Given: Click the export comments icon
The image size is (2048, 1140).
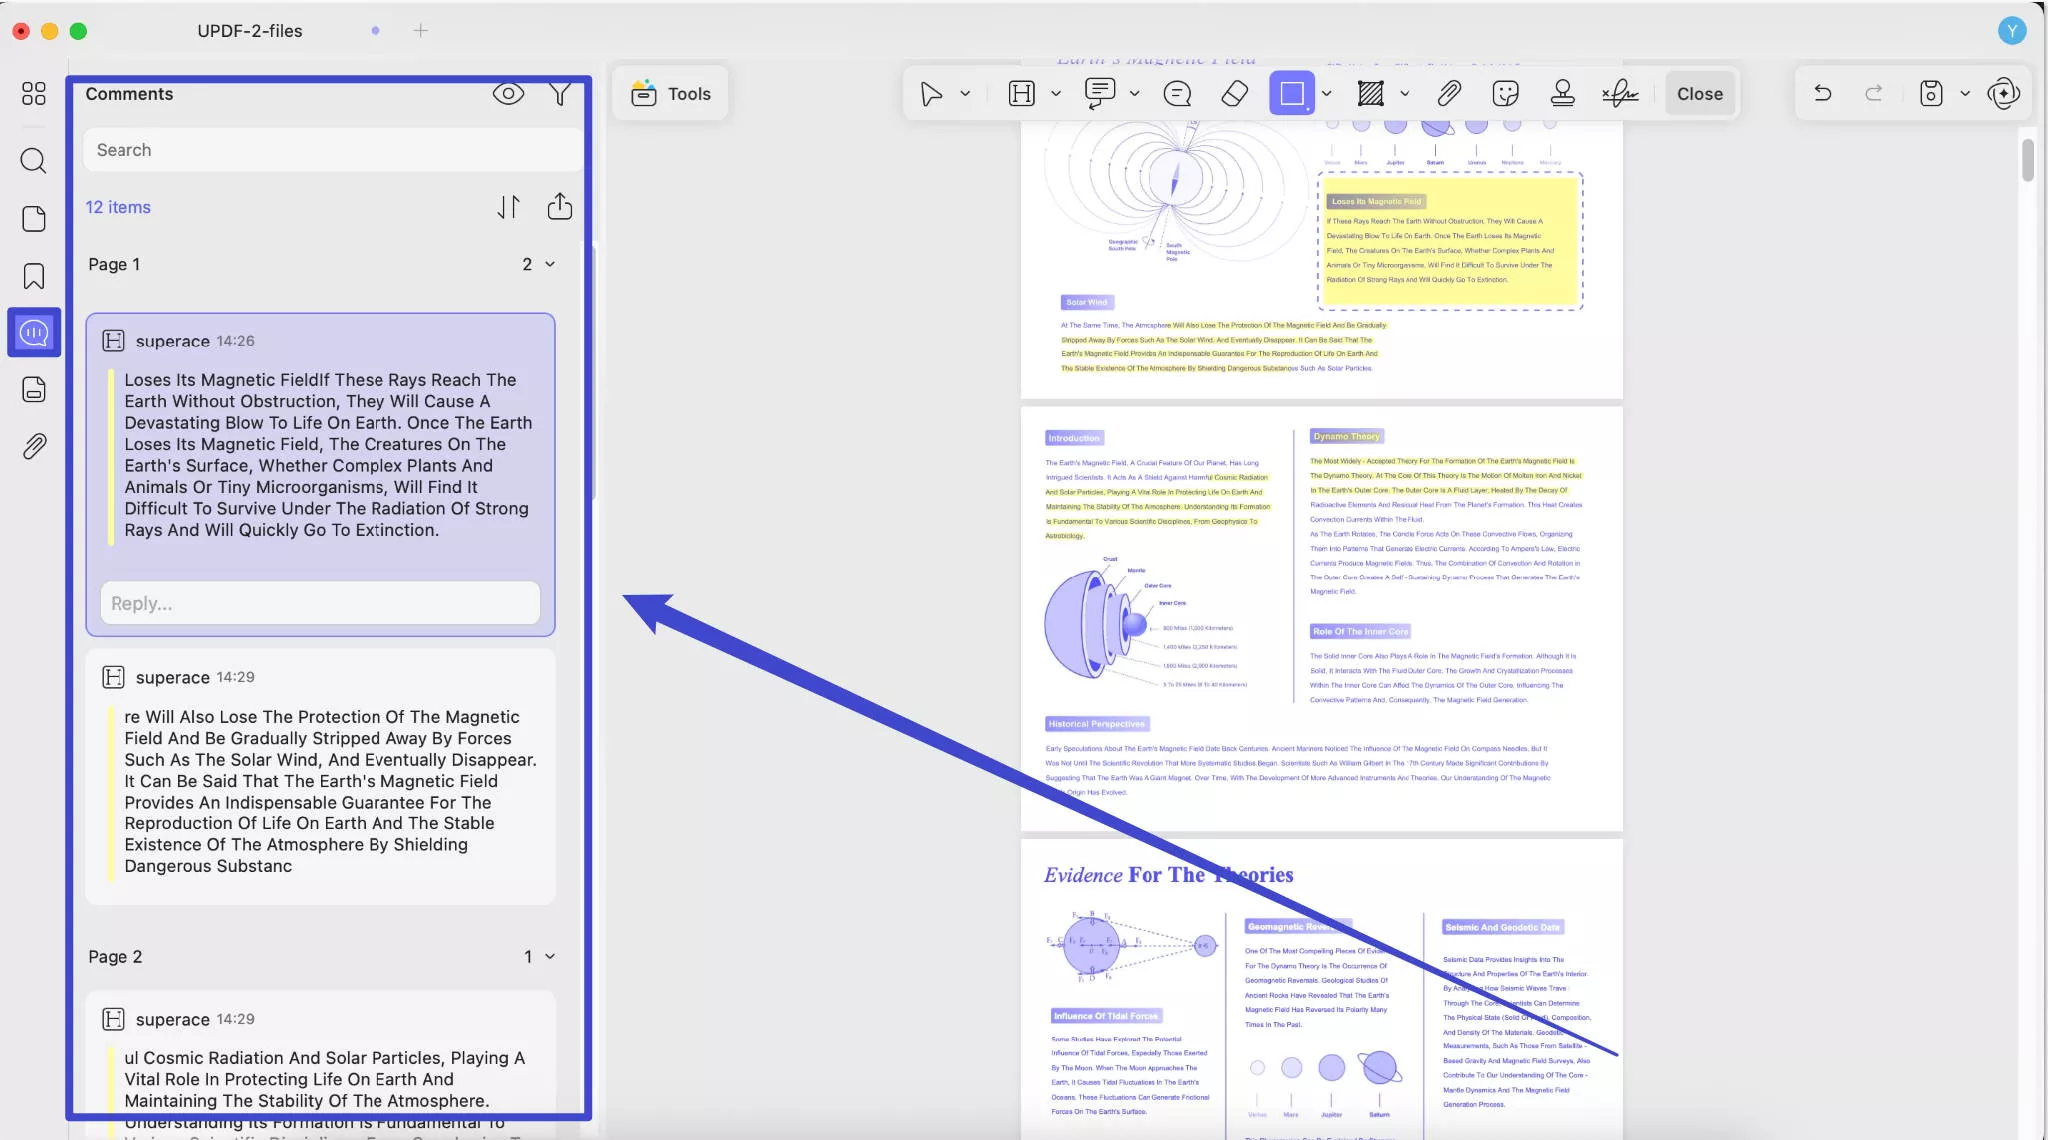Looking at the screenshot, I should point(560,207).
